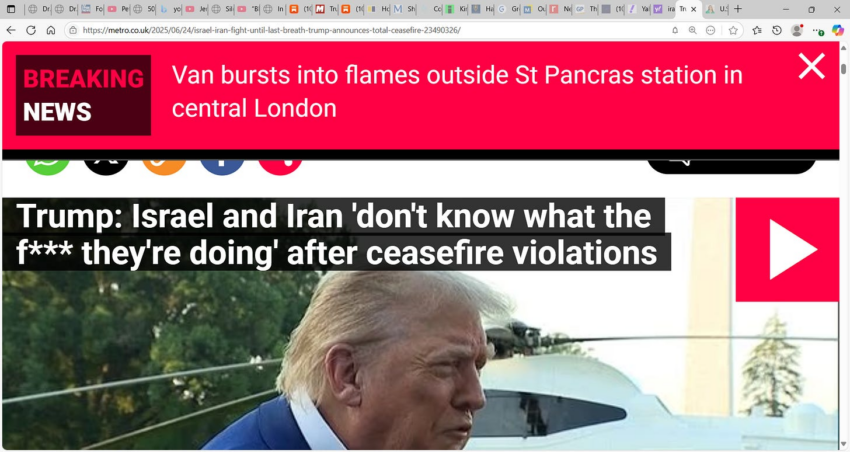Open Settings and more menu
Screen dimensions: 850x452
pos(817,31)
